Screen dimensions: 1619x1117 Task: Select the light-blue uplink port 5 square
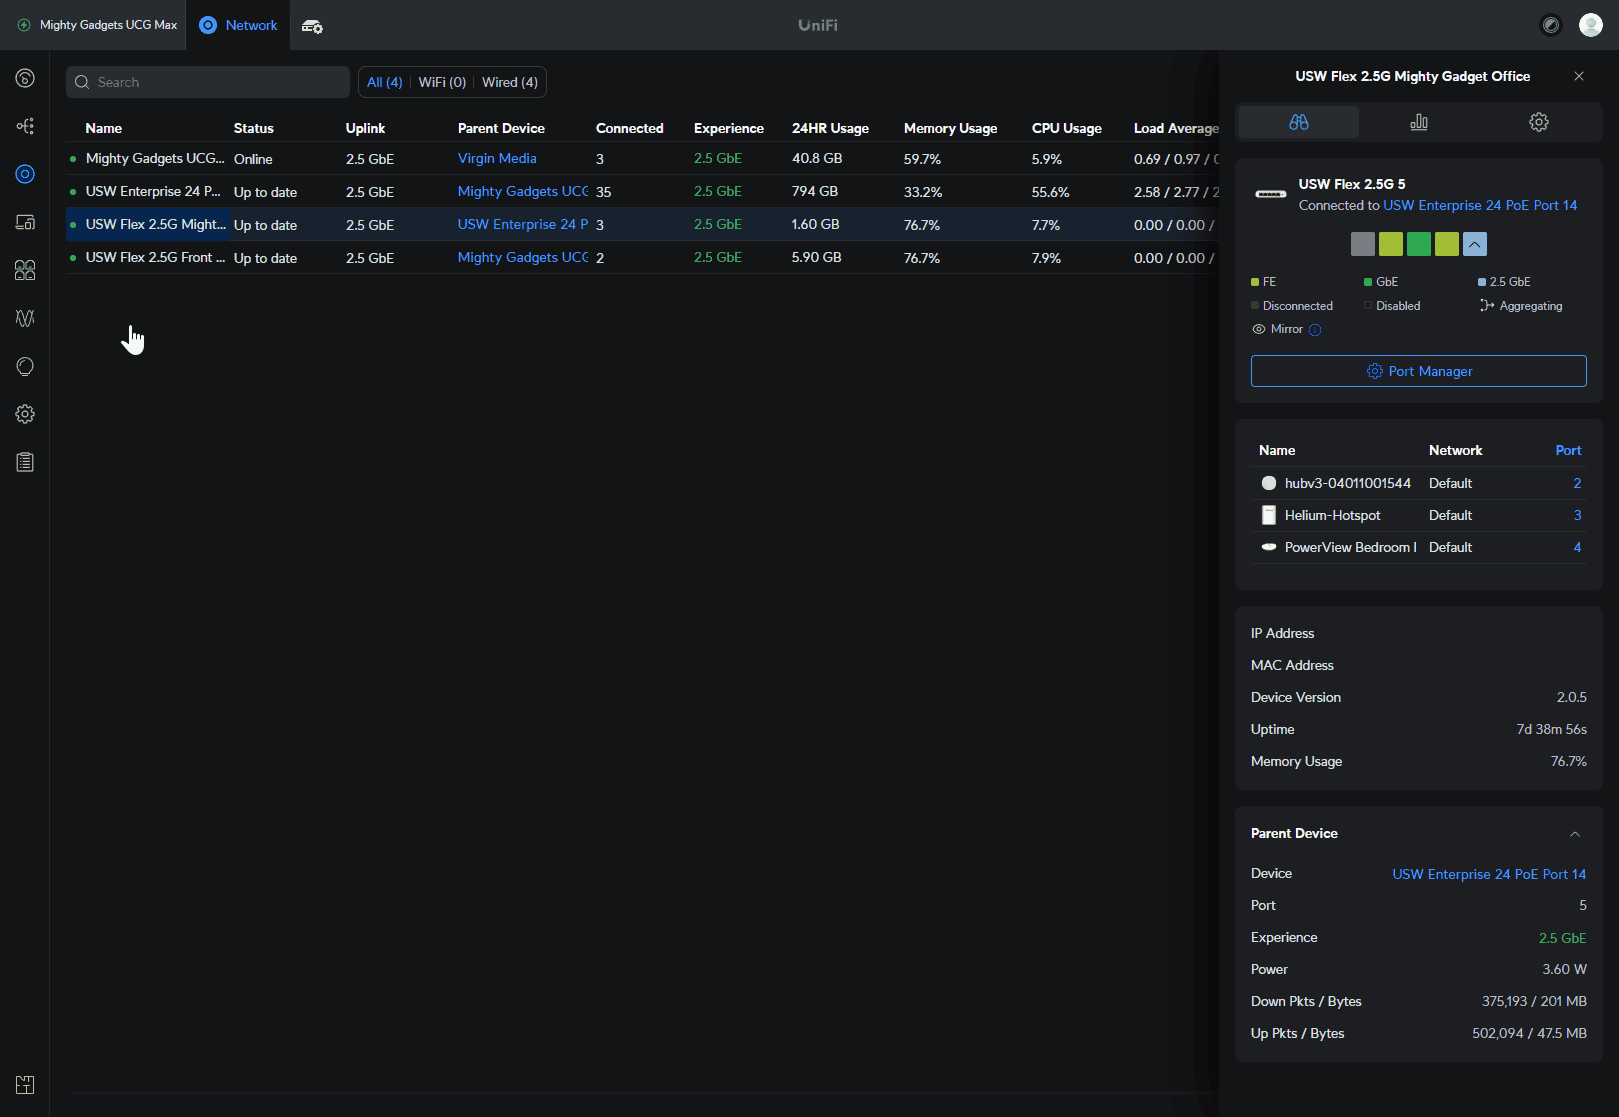(1474, 244)
